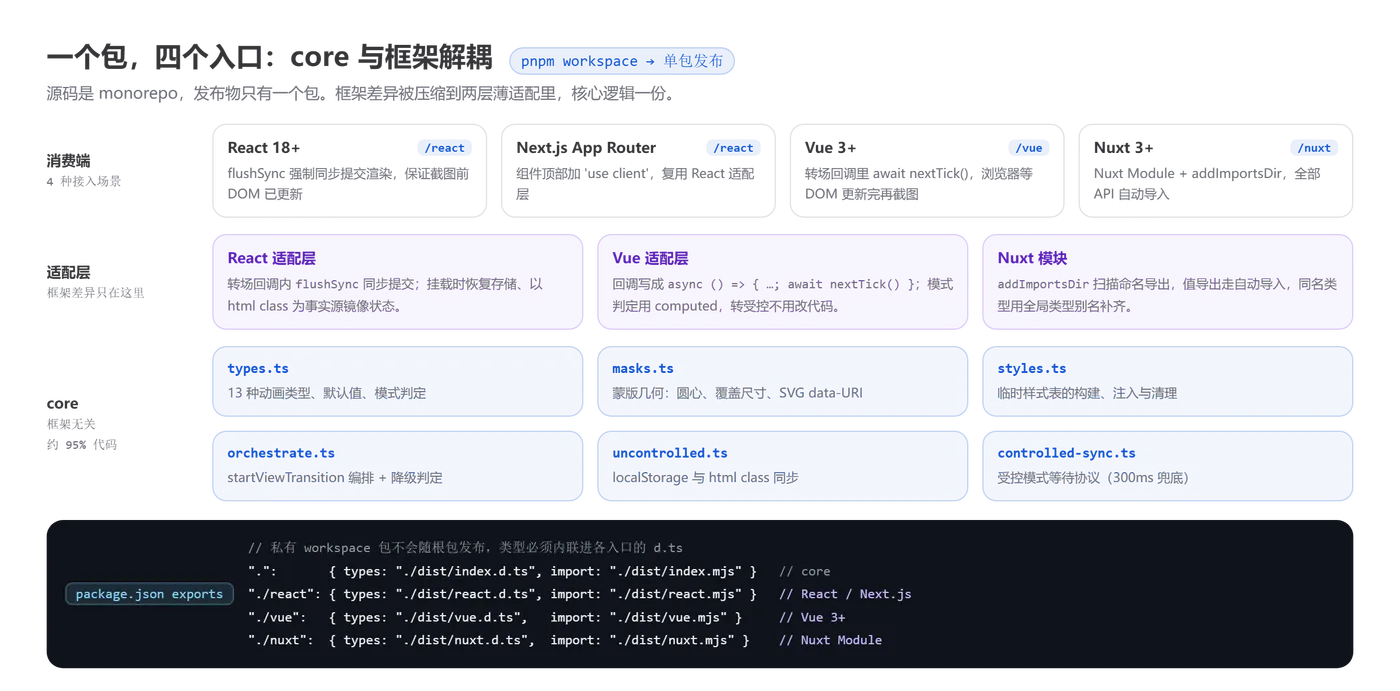Viewport: 1400px width, 691px height.
Task: Click the Nuxt 模块 heading
Action: pos(1032,258)
